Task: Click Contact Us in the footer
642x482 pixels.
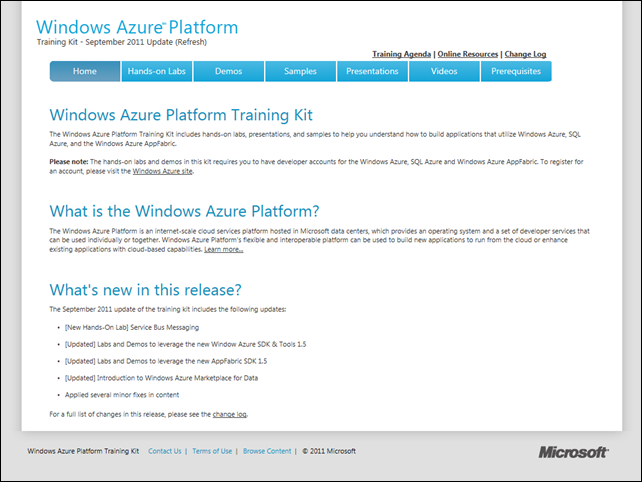Action: click(x=165, y=451)
